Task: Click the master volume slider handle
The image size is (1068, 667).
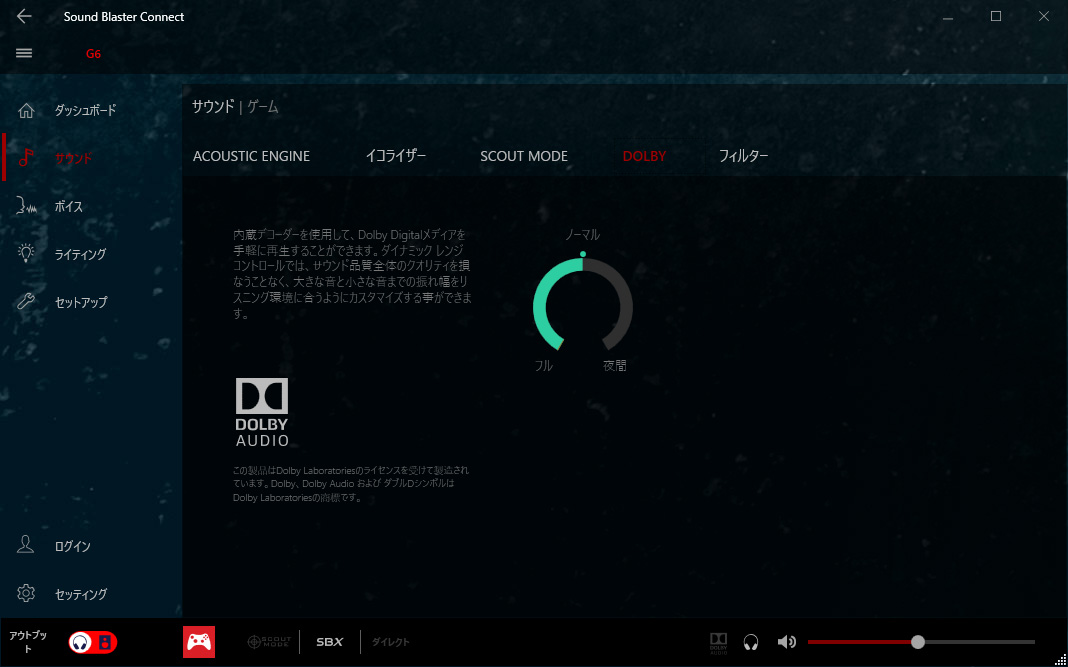Action: click(918, 642)
